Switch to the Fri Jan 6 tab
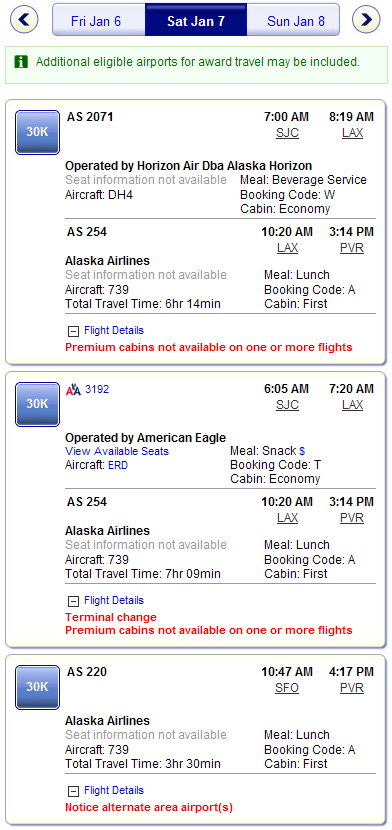 [98, 20]
